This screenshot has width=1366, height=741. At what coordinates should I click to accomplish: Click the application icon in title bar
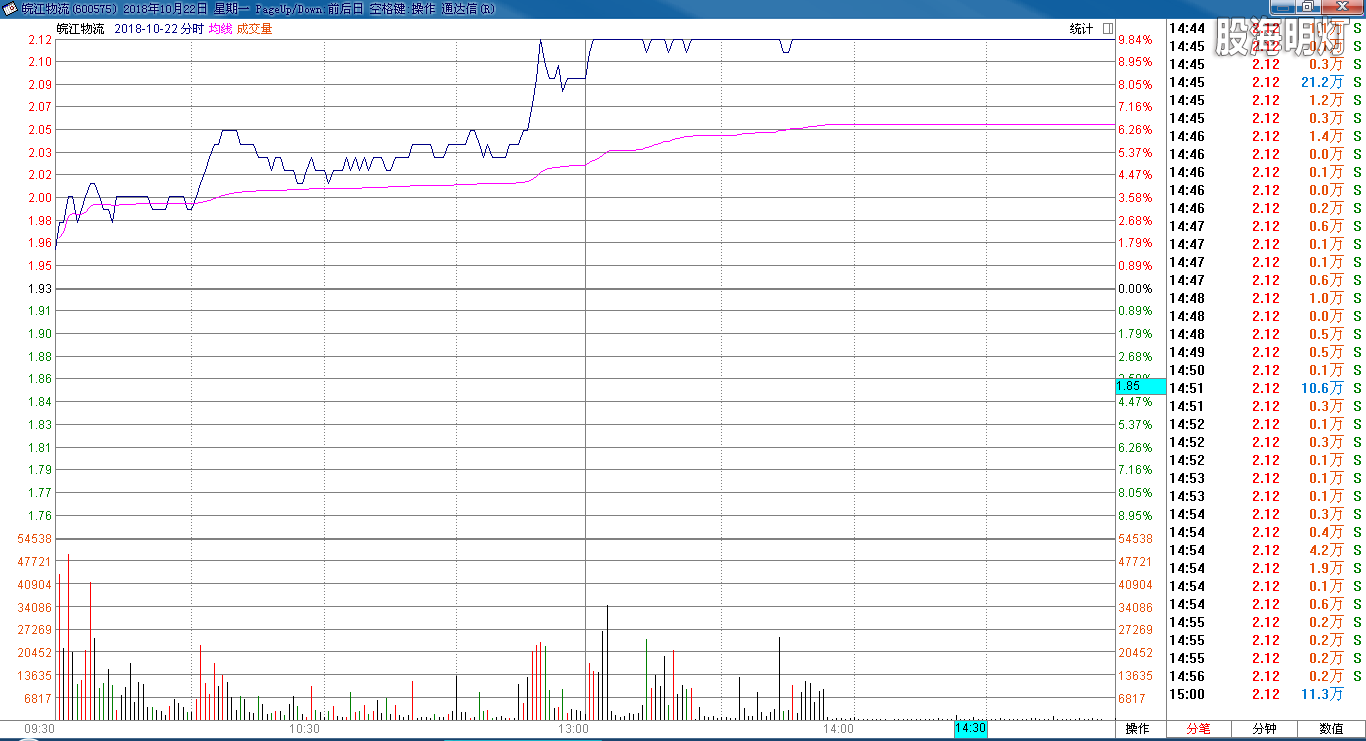[10, 9]
